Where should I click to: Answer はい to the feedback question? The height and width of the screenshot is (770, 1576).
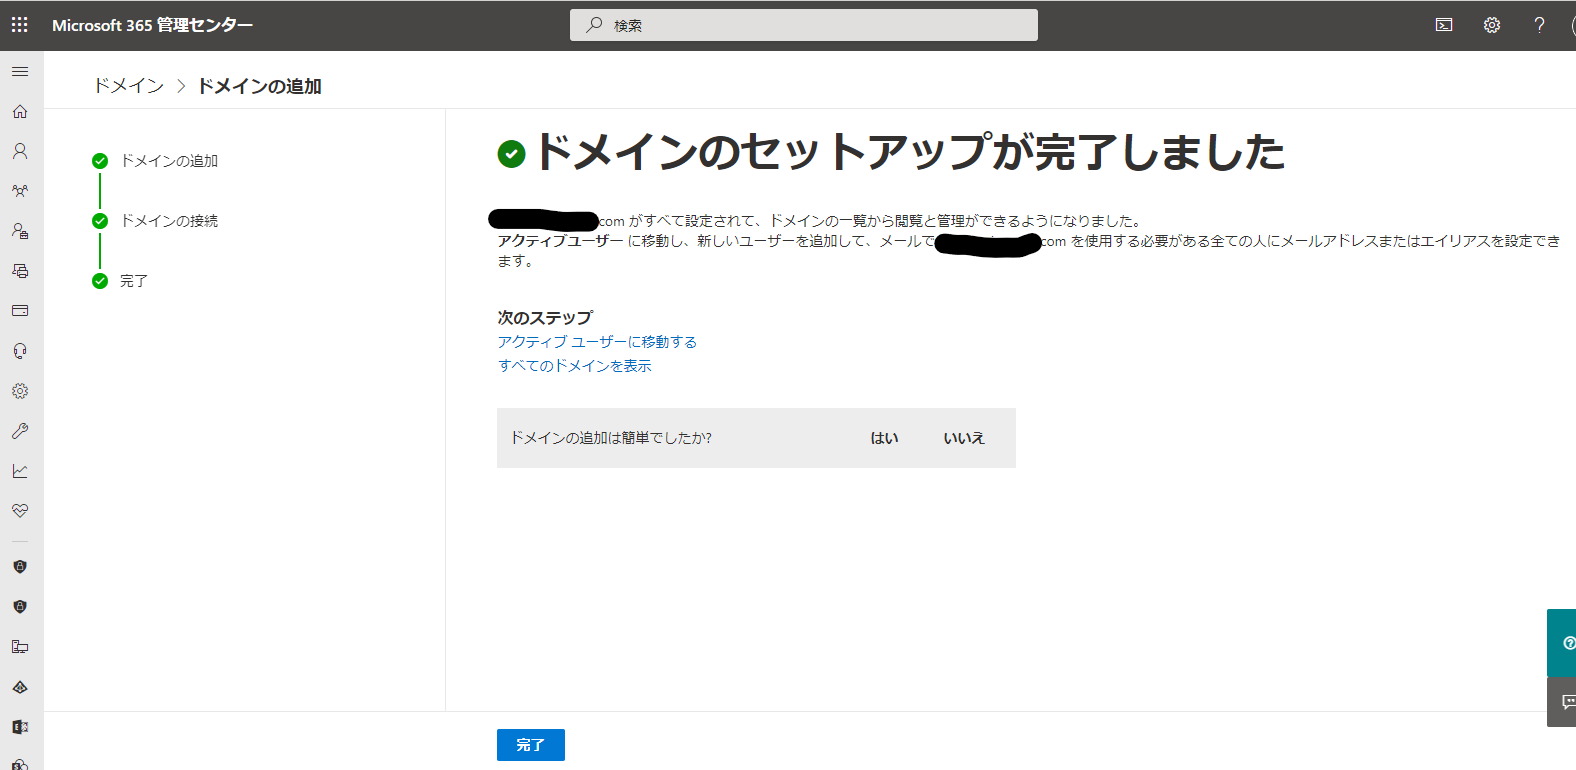(x=885, y=438)
